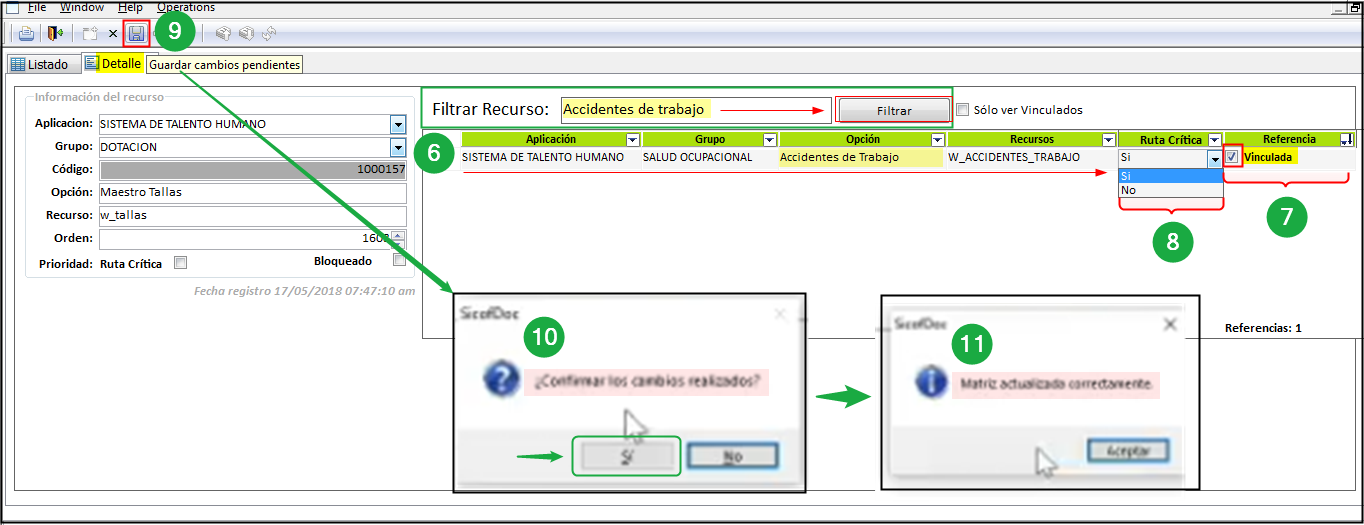Click the window document icon left of File
The image size is (1364, 525).
(12, 7)
